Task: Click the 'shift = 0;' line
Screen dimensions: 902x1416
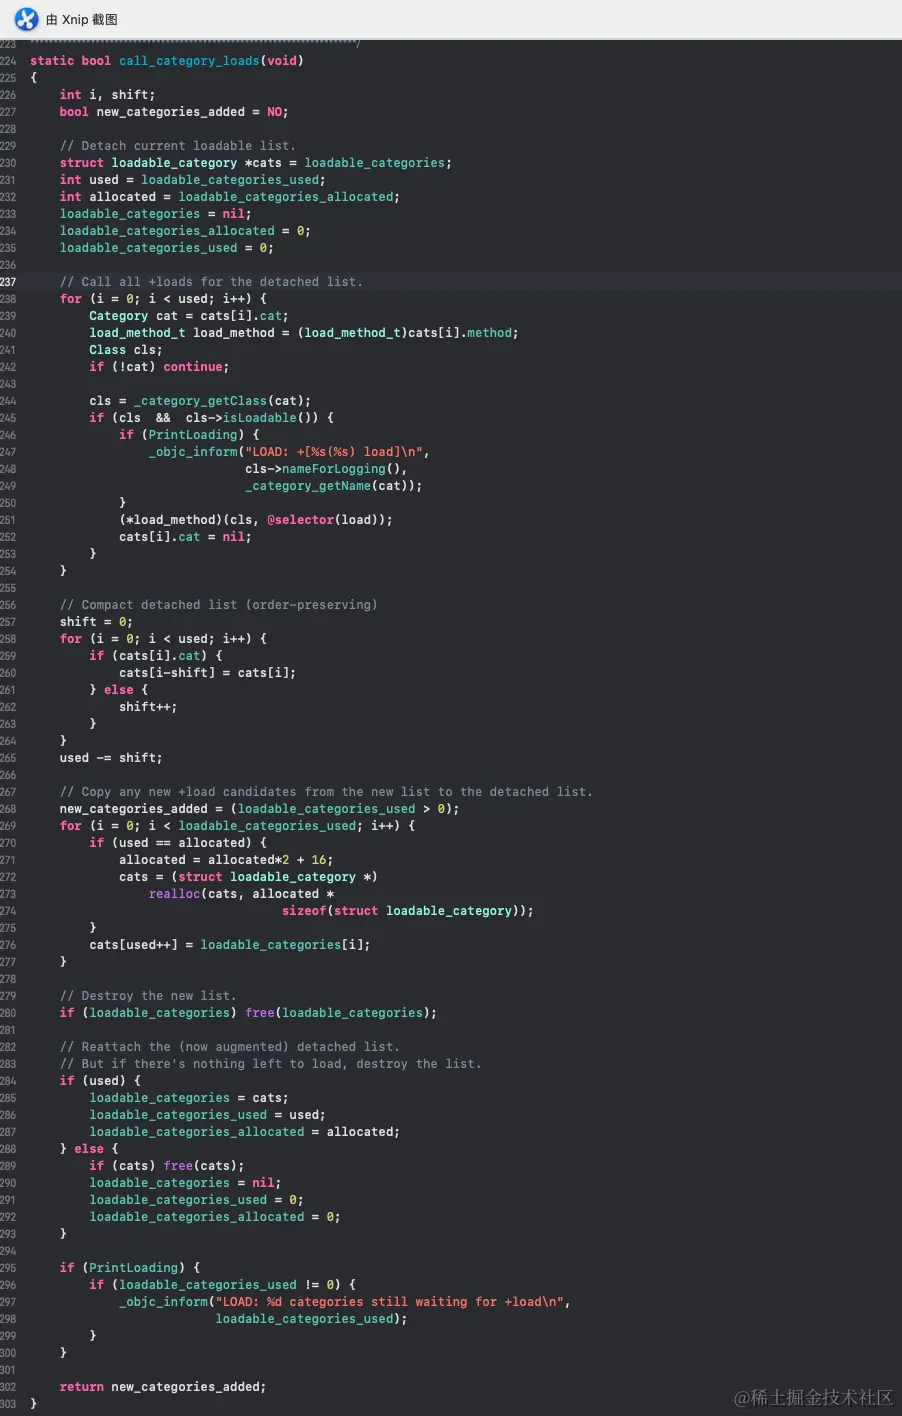Action: pyautogui.click(x=96, y=622)
